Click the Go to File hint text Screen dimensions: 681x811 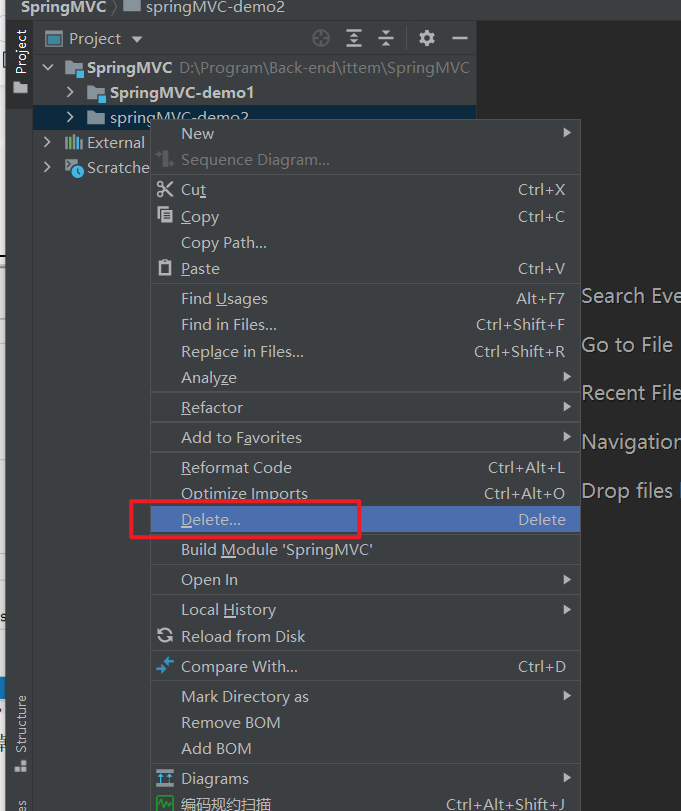[627, 344]
